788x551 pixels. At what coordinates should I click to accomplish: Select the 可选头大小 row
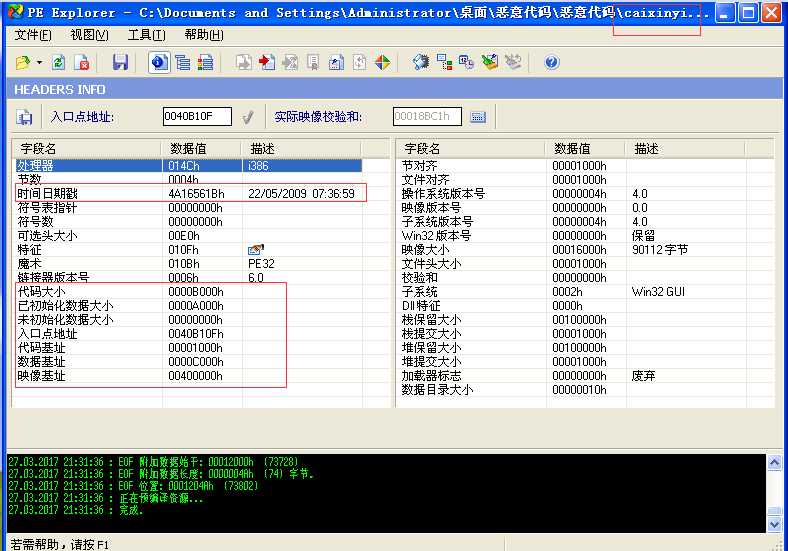click(189, 236)
